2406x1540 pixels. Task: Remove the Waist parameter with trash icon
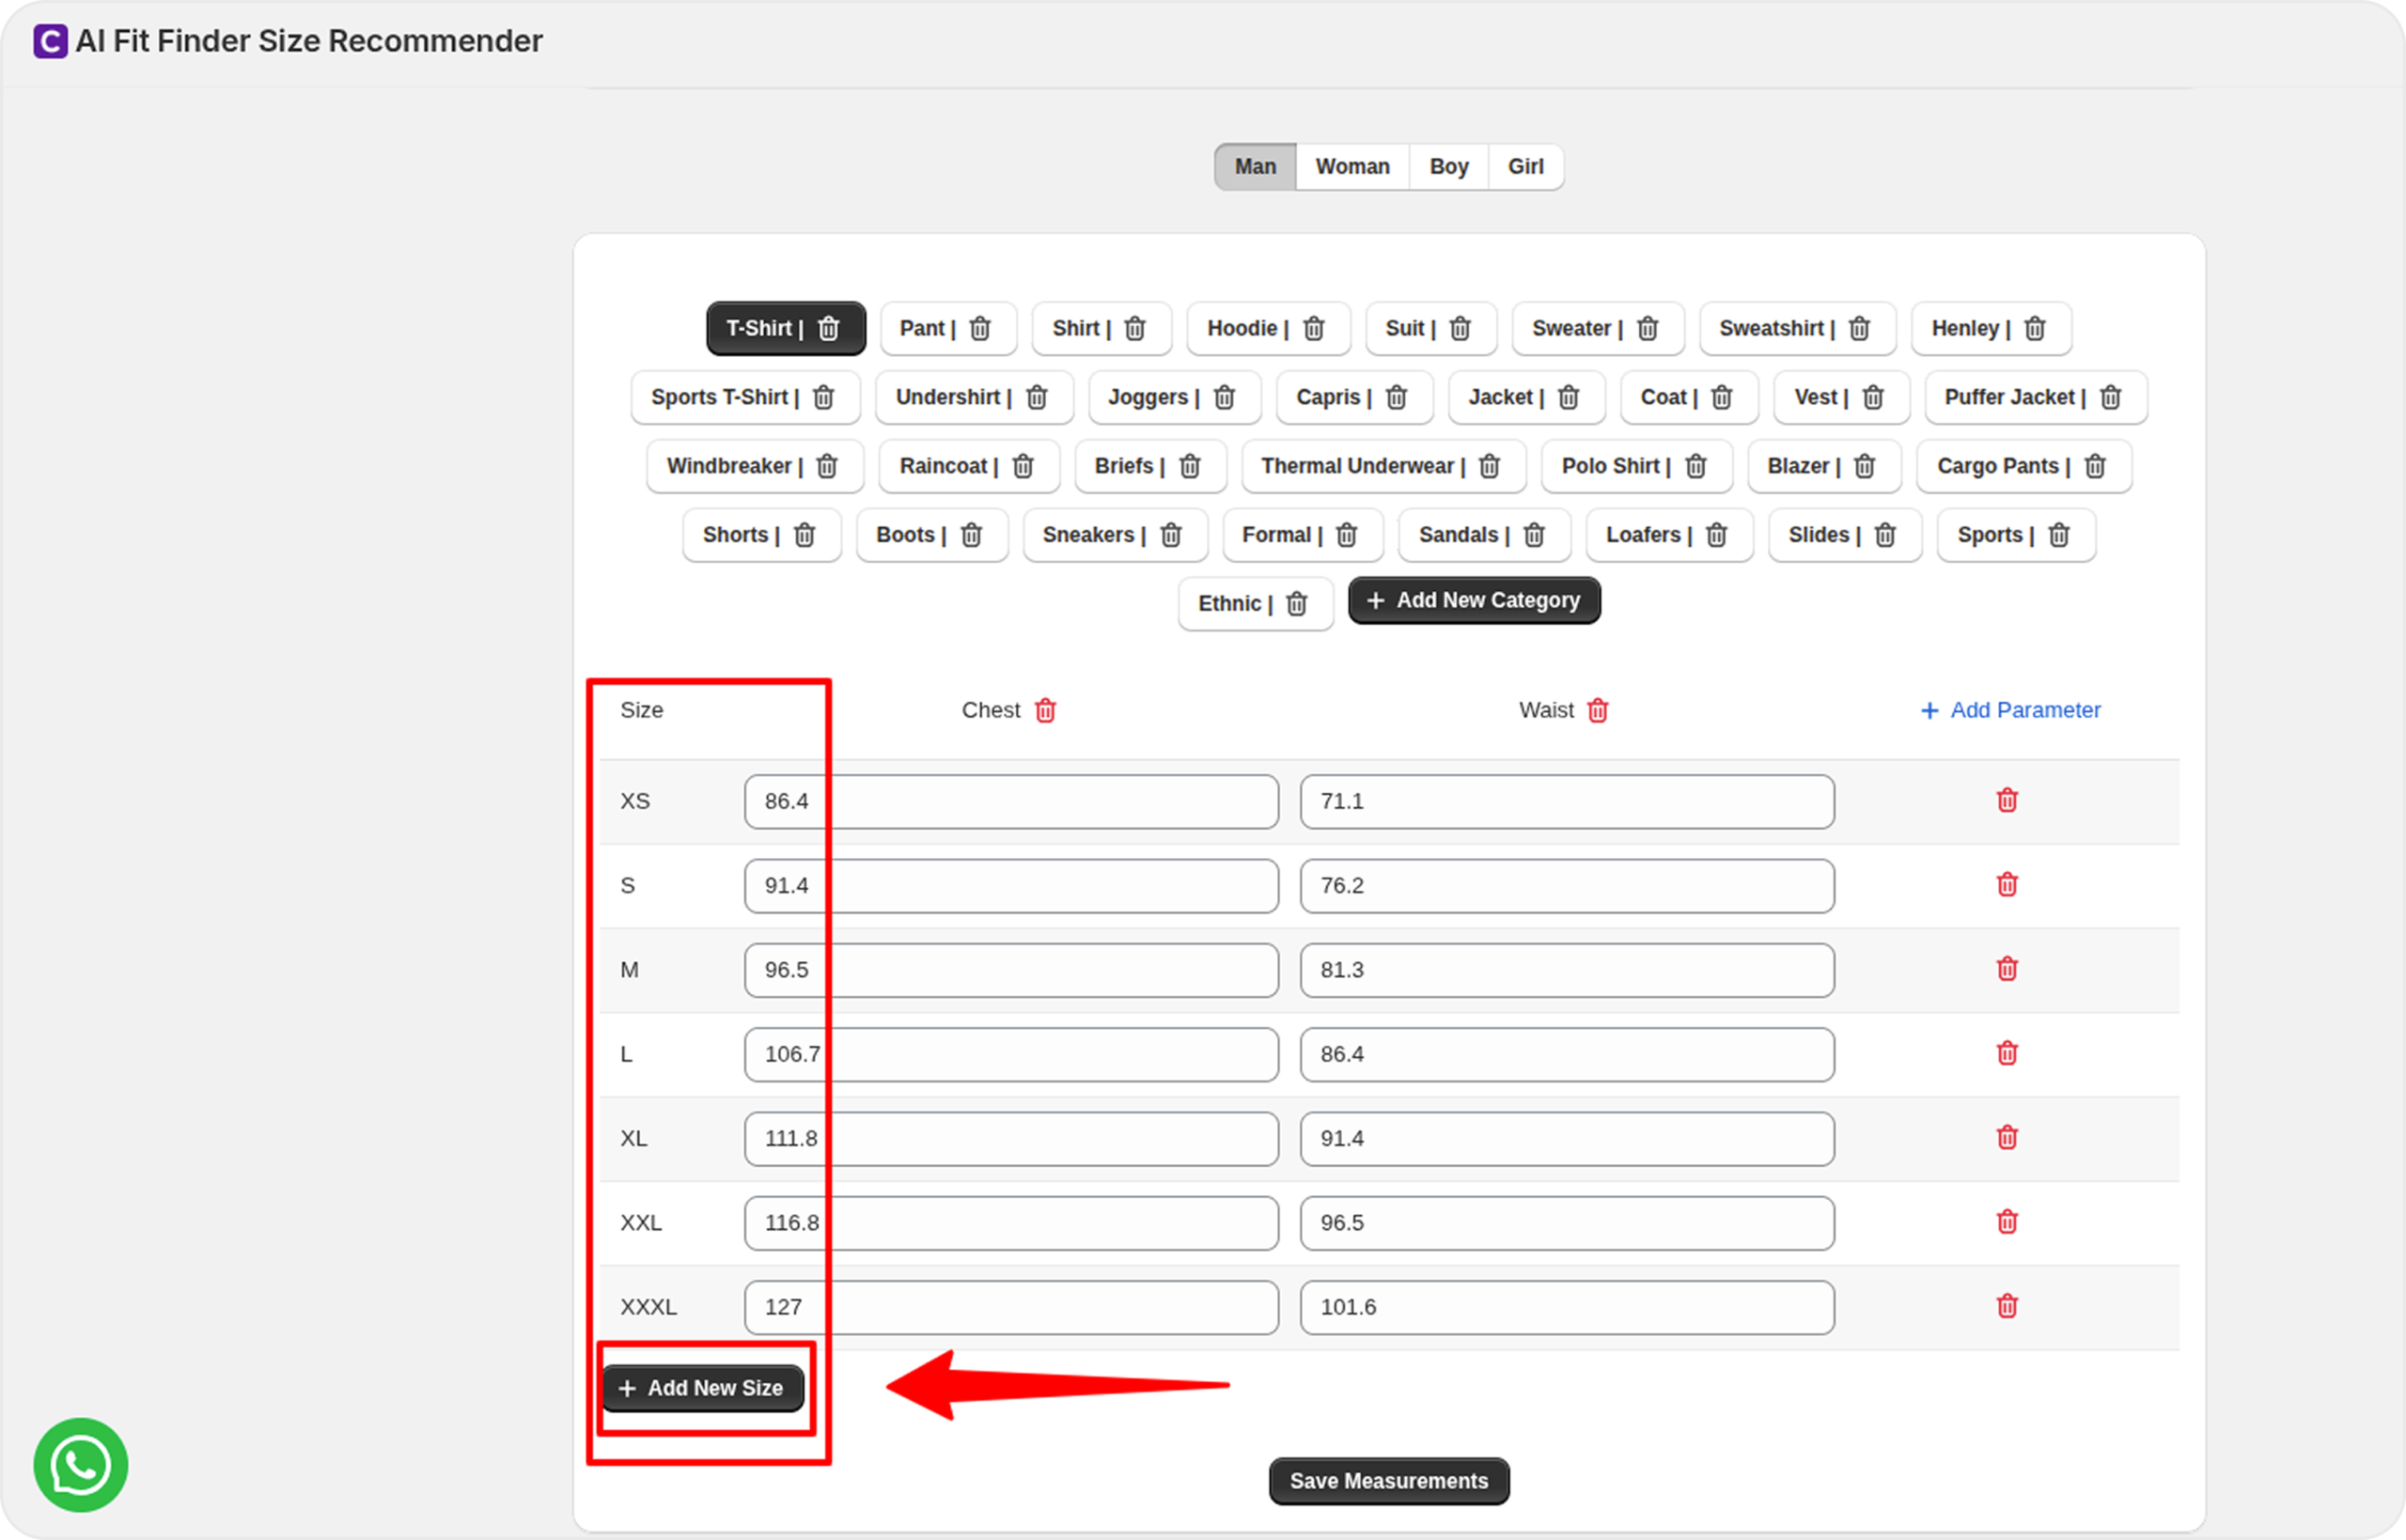coord(1598,711)
